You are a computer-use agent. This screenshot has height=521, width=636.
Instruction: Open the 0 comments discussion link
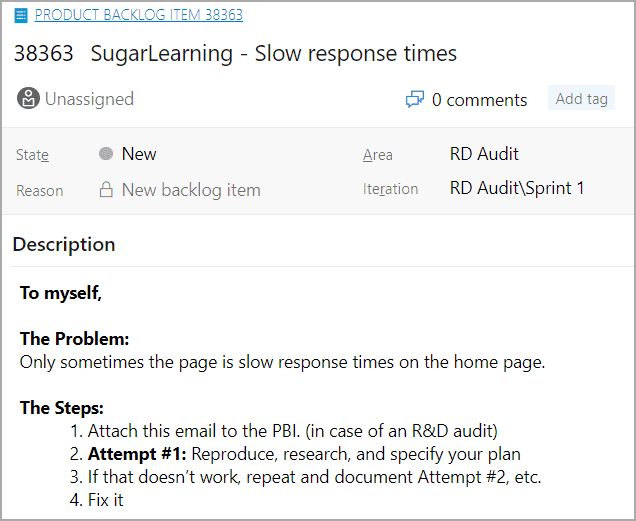(479, 100)
